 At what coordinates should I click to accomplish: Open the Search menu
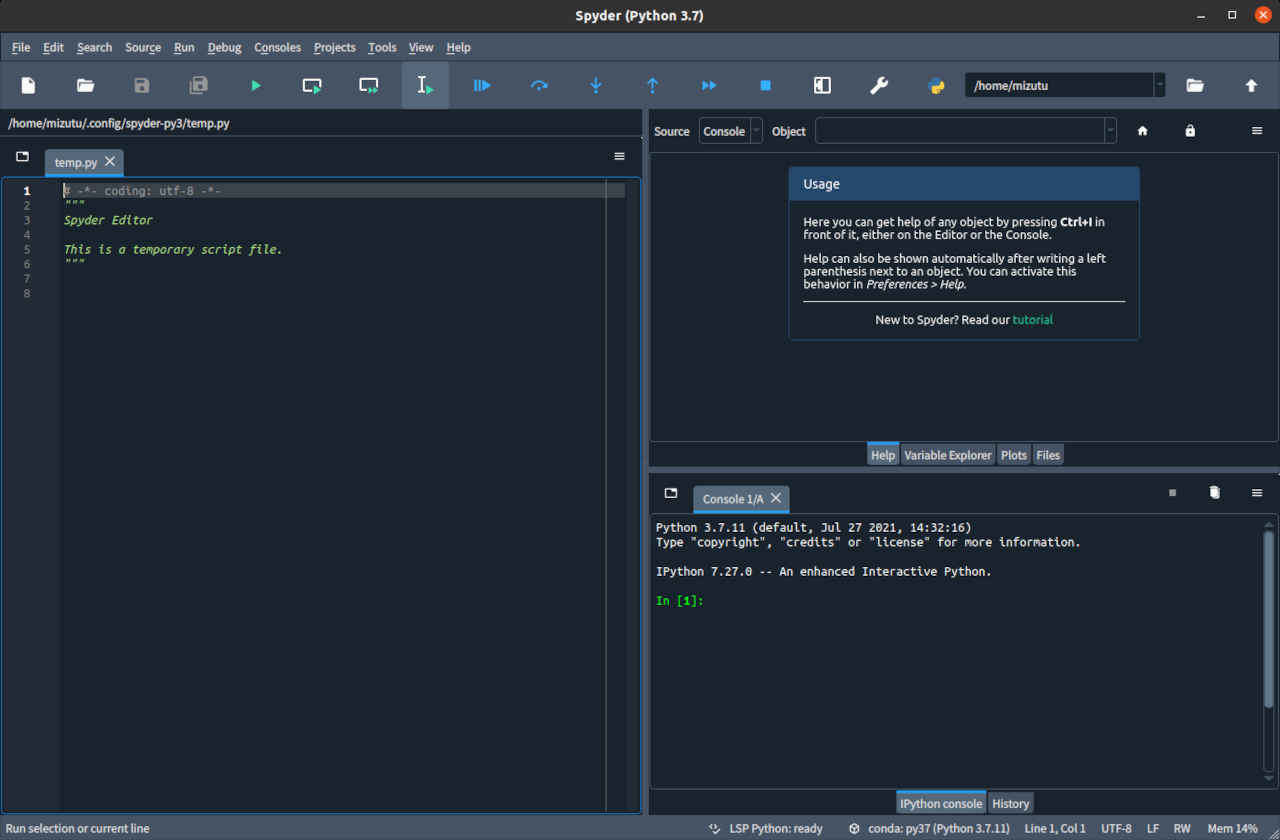pyautogui.click(x=94, y=47)
